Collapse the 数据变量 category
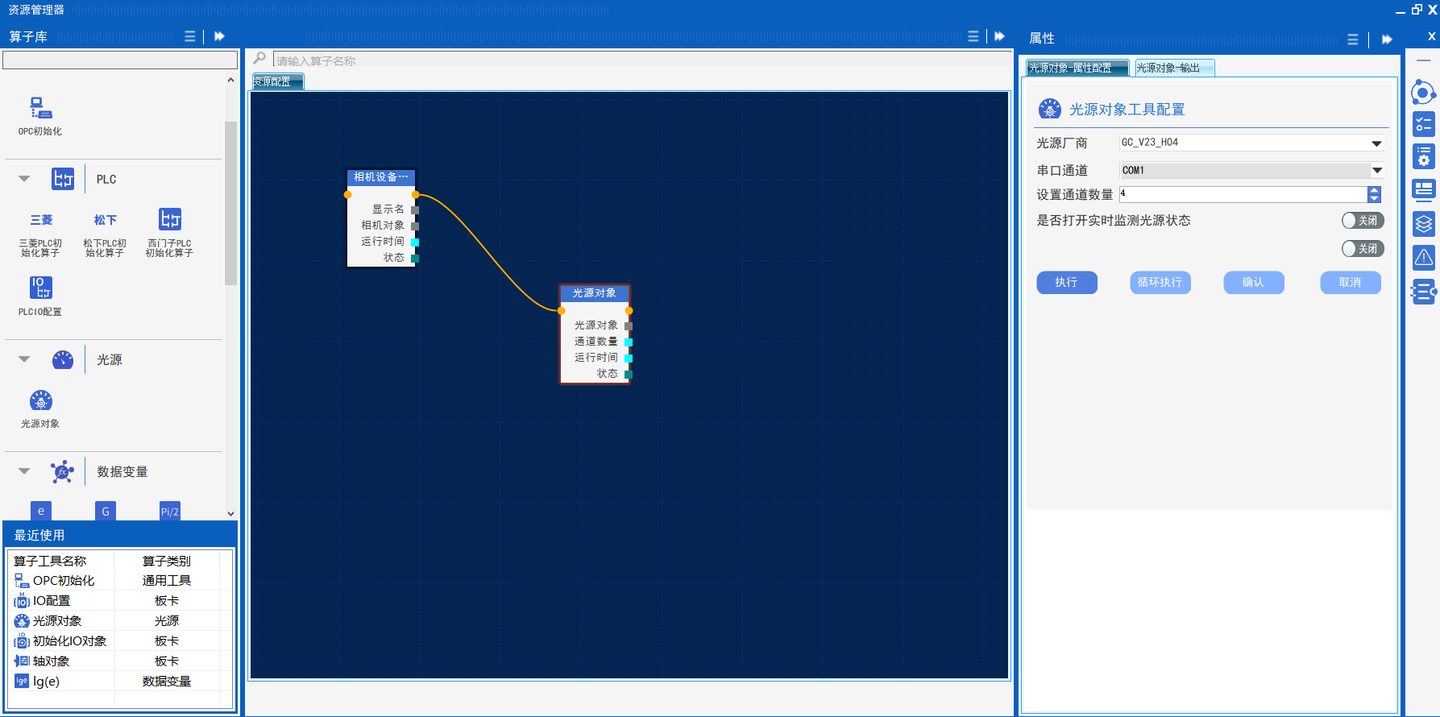Viewport: 1440px width, 717px height. click(x=25, y=471)
